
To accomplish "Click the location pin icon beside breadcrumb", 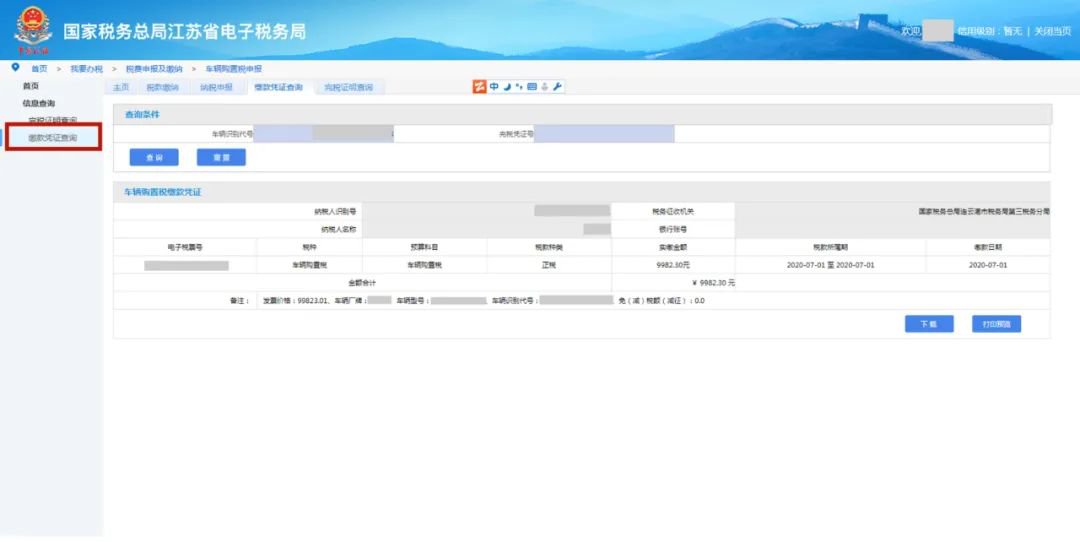I will point(15,67).
